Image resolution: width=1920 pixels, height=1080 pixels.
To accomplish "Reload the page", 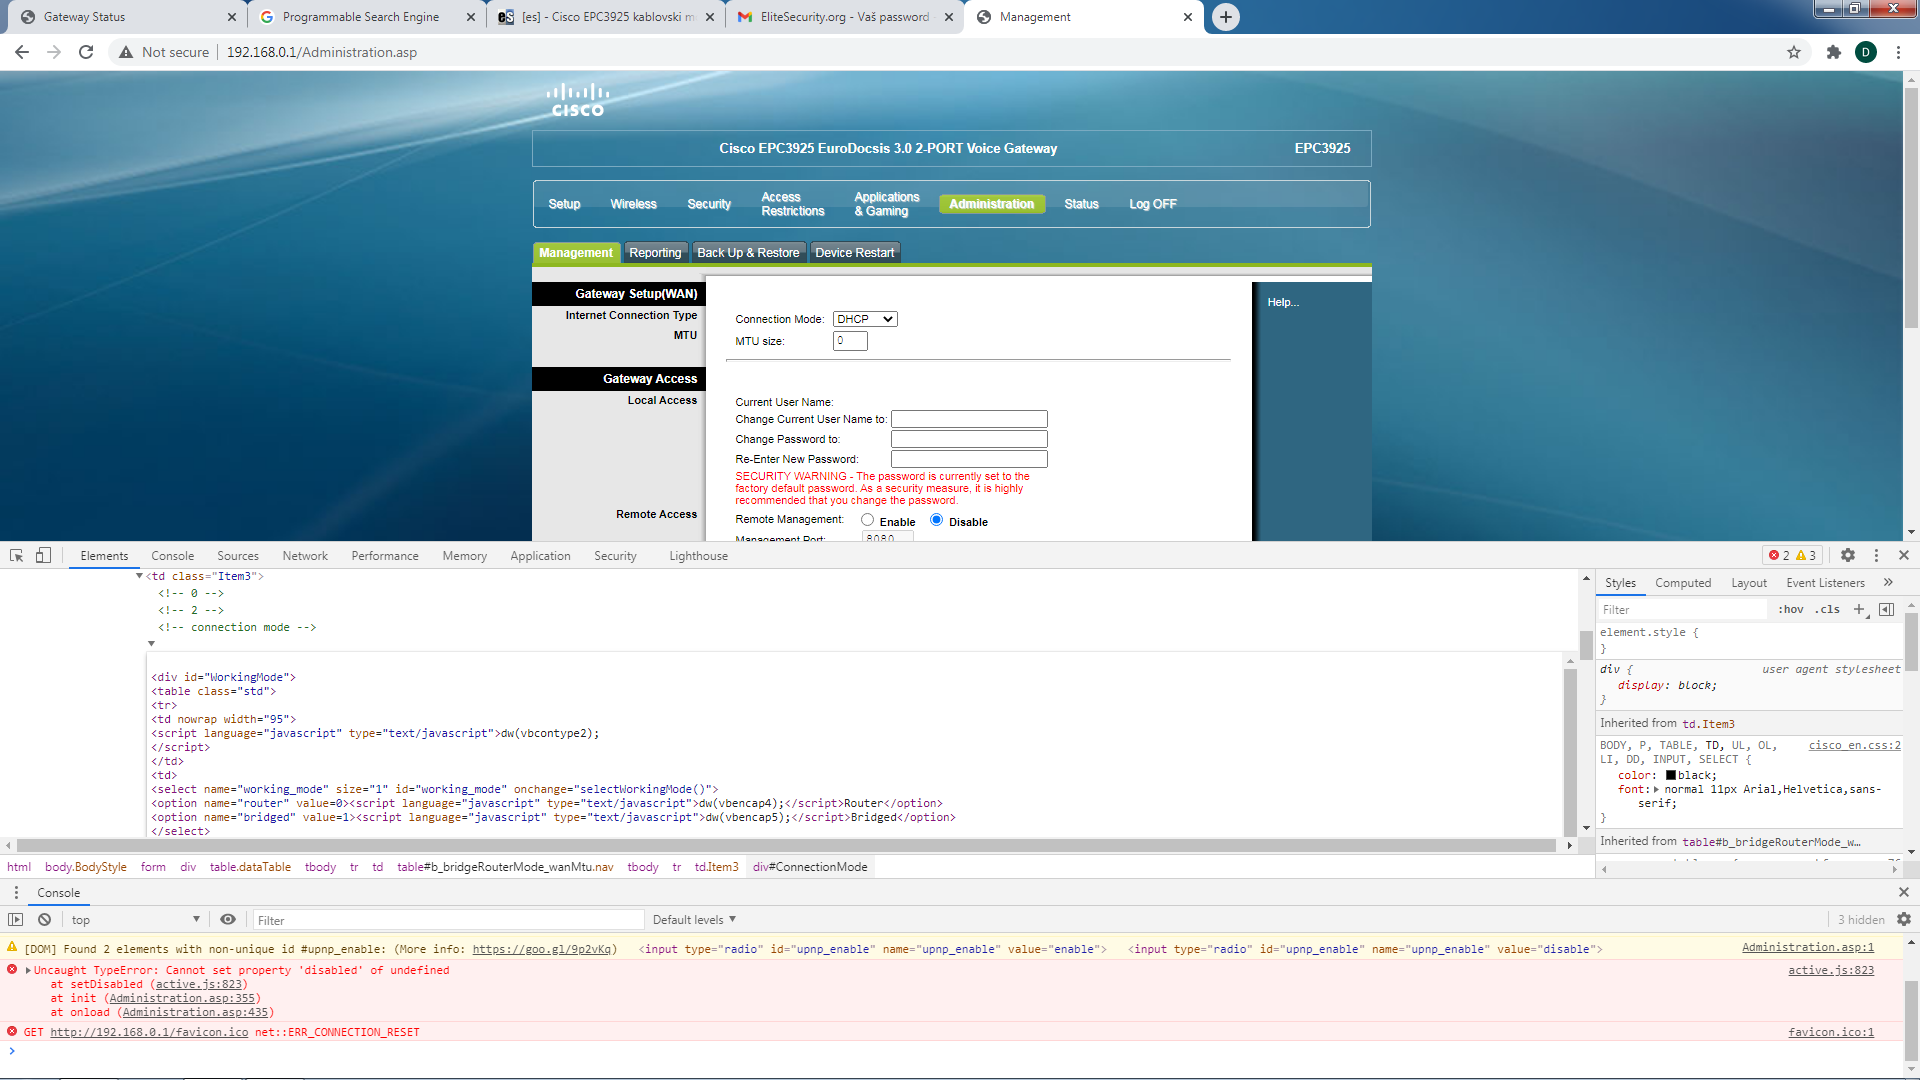I will (x=86, y=52).
